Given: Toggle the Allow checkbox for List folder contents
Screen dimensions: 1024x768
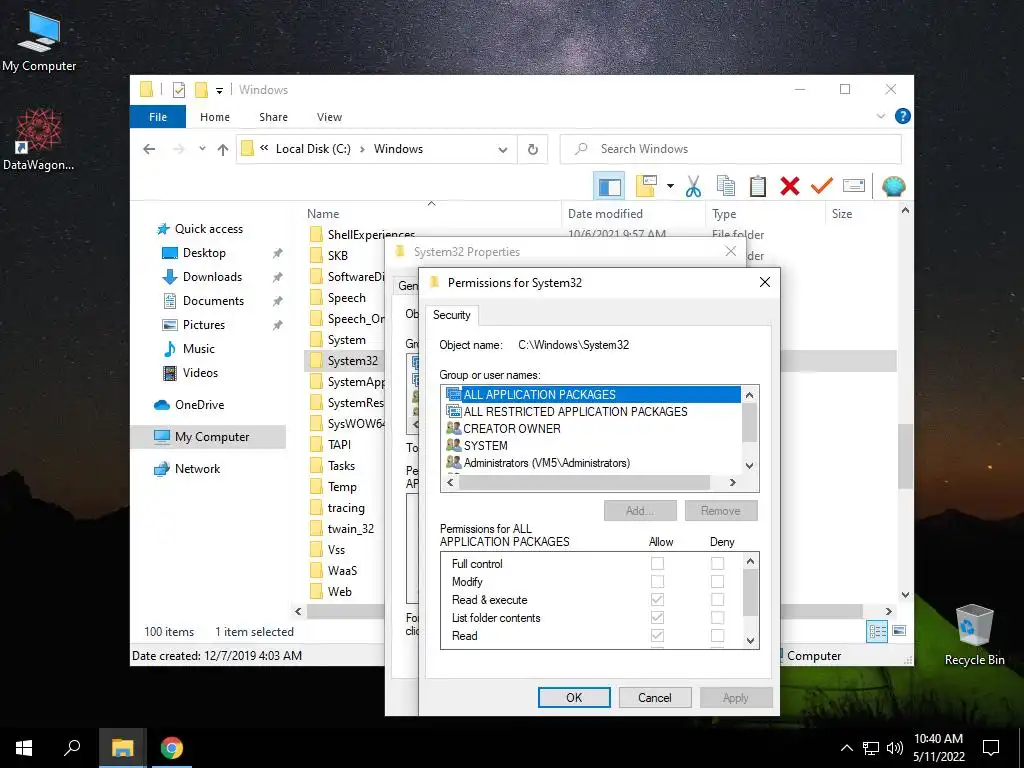Looking at the screenshot, I should click(657, 617).
